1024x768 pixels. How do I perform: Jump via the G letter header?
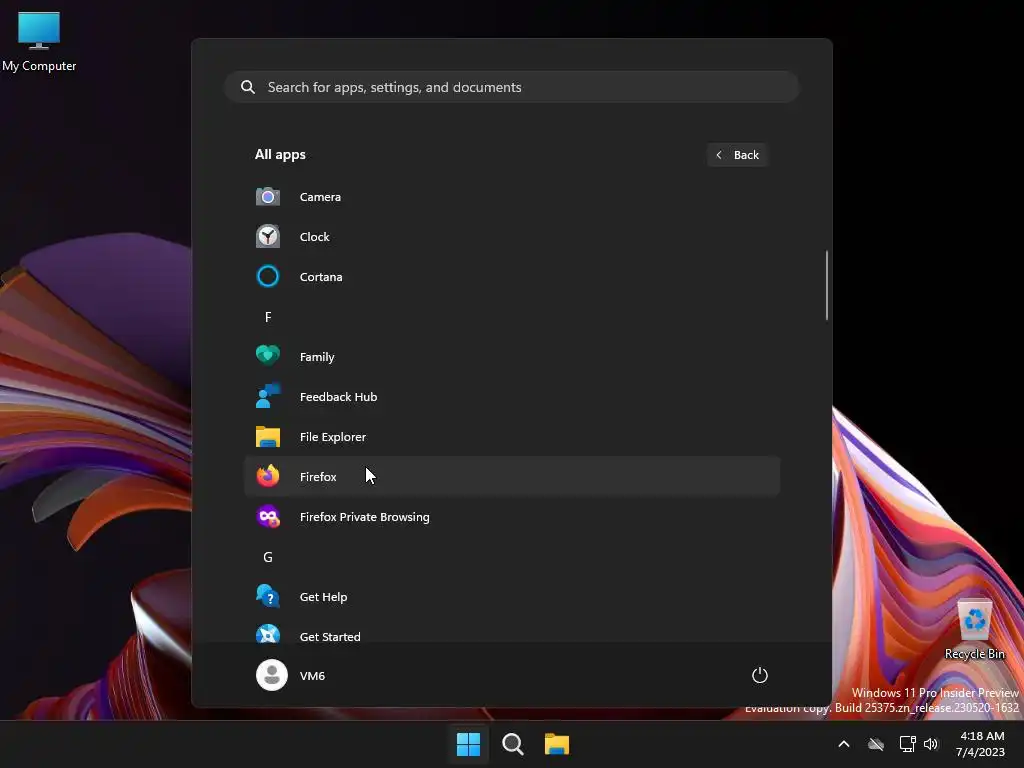pos(268,557)
